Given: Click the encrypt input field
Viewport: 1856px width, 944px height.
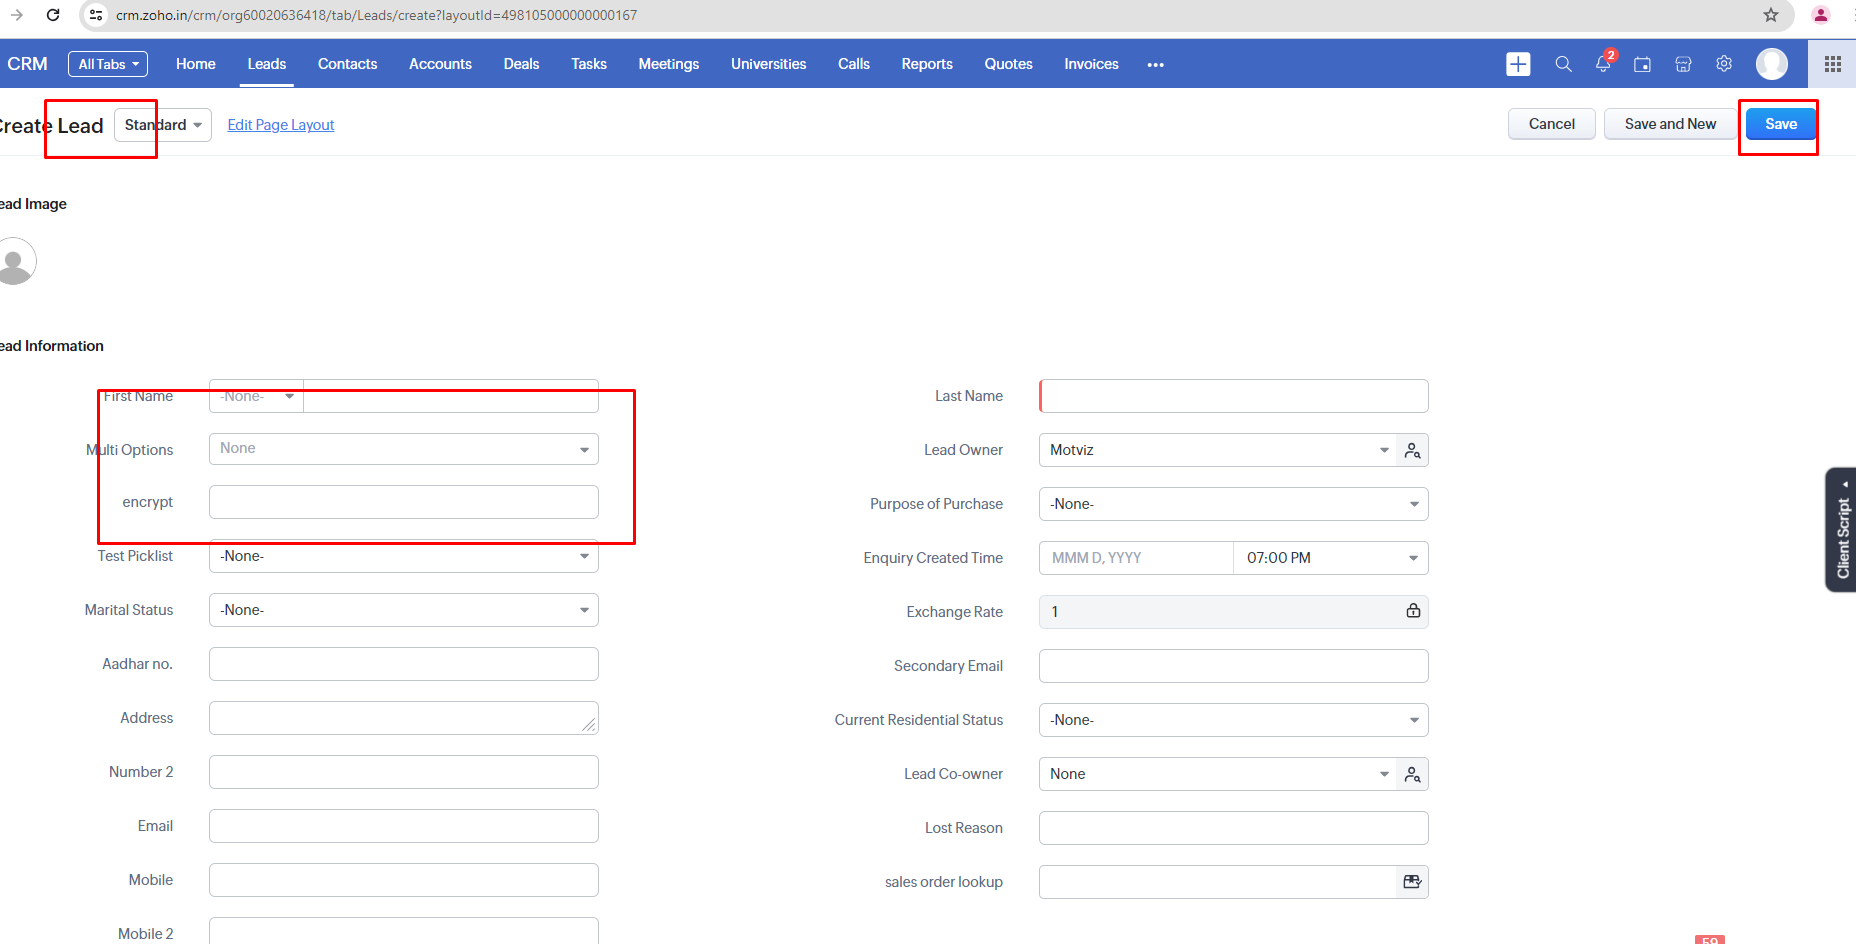Looking at the screenshot, I should (x=404, y=502).
